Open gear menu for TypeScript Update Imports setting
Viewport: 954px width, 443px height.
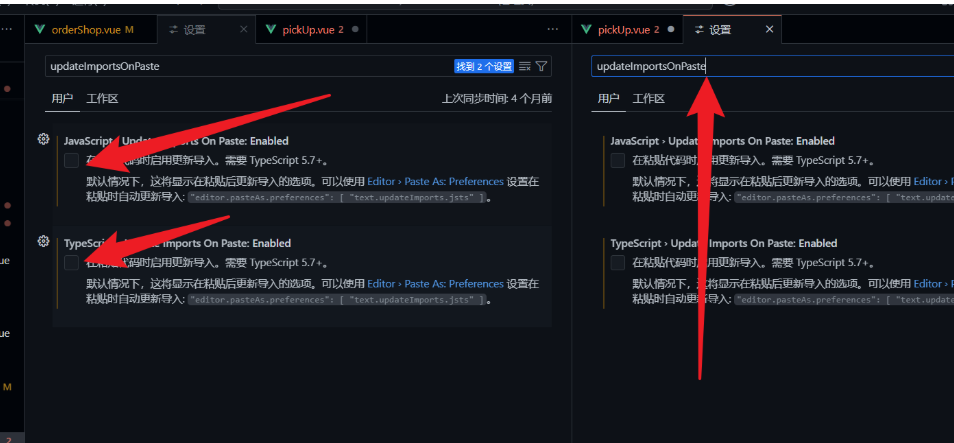pos(43,242)
